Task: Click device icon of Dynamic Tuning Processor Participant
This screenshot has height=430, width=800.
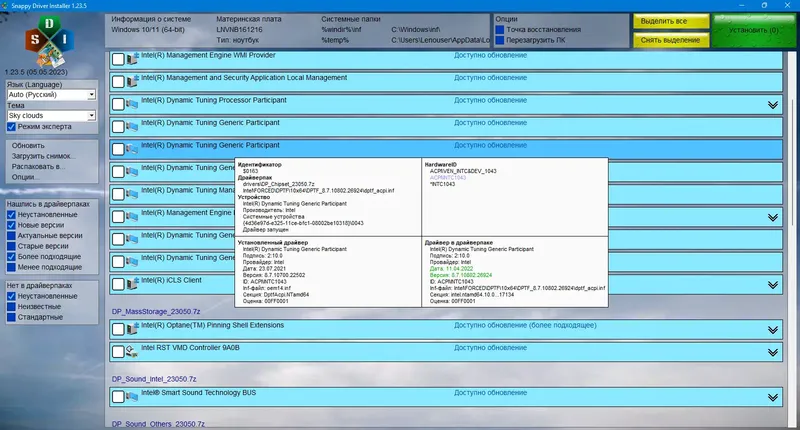Action: [x=132, y=104]
